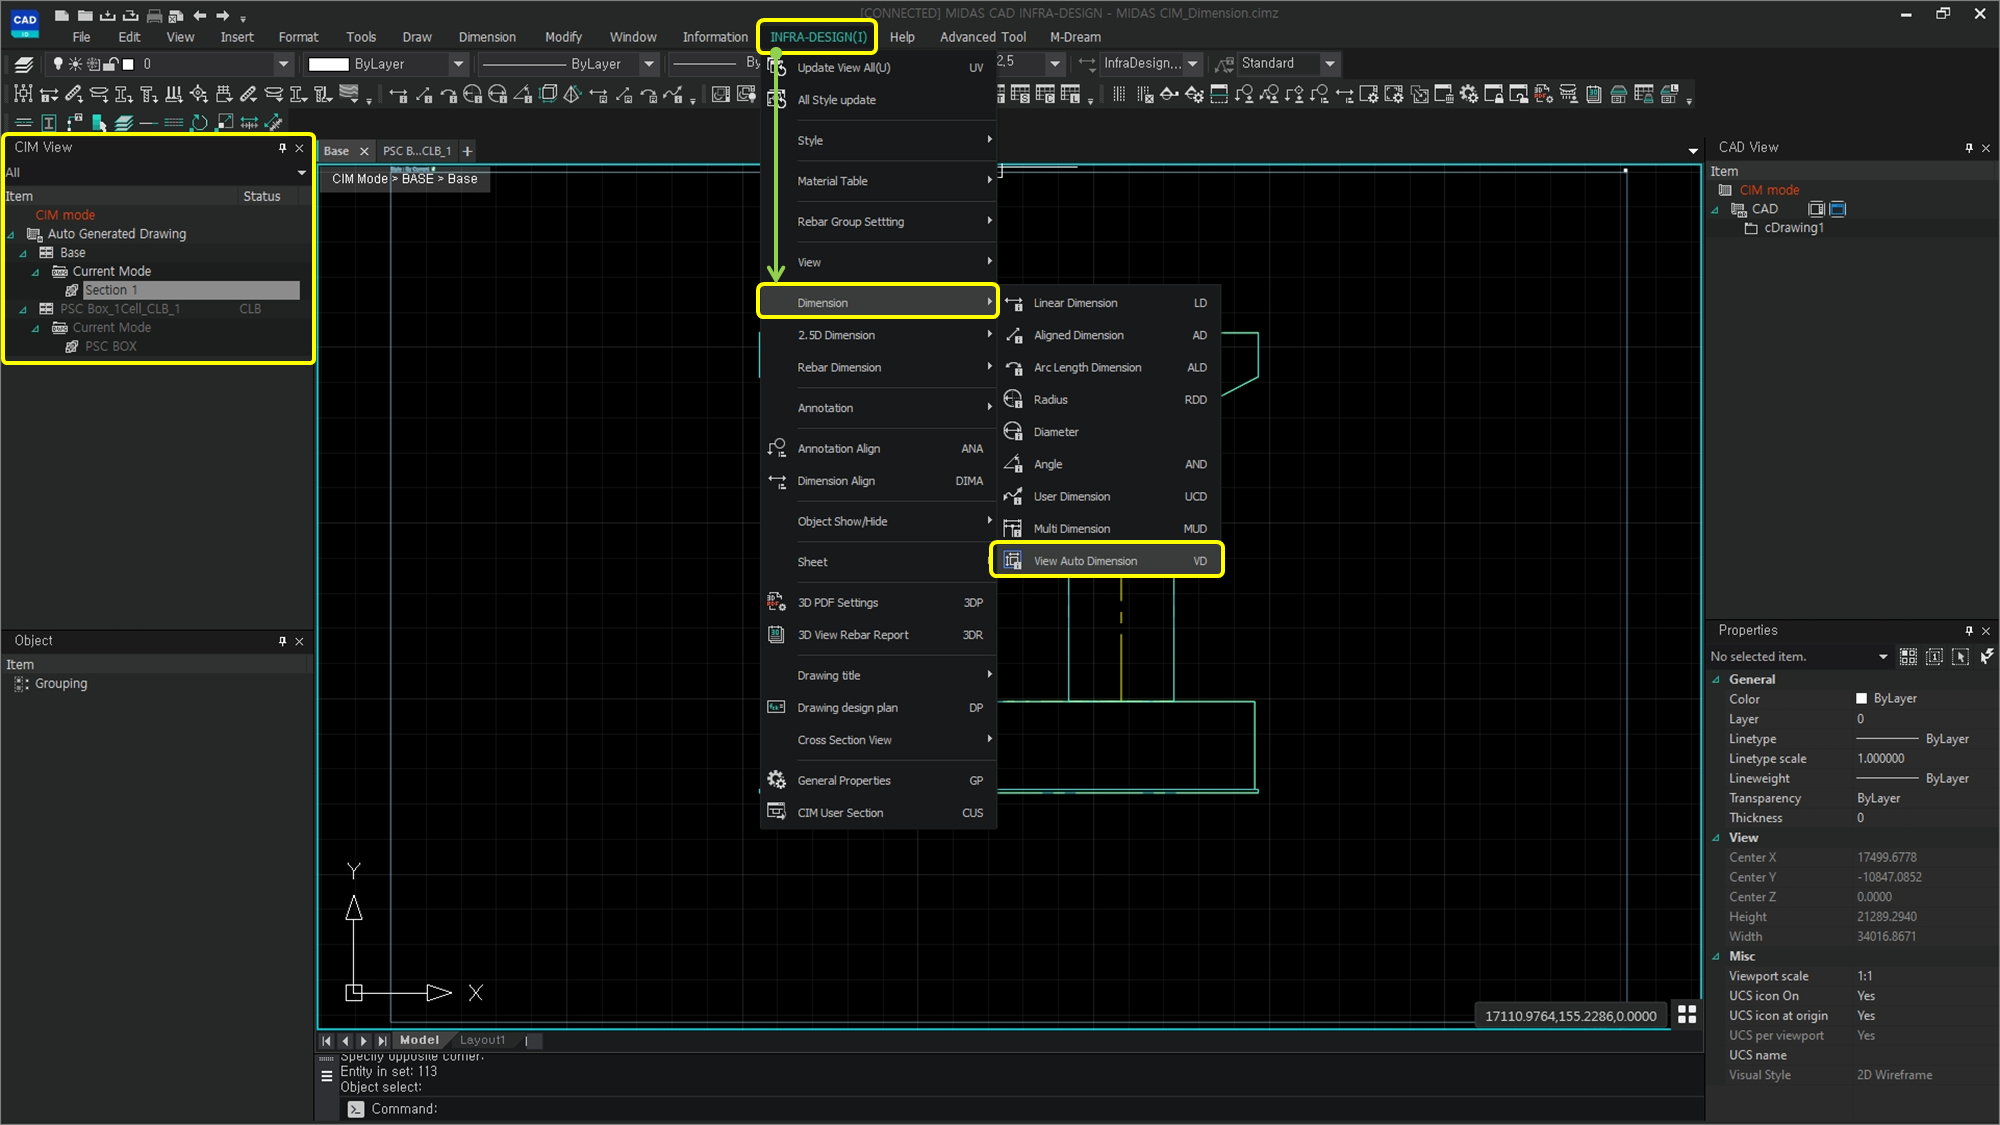Pin the CIM View panel
The height and width of the screenshot is (1125, 2000).
click(282, 148)
